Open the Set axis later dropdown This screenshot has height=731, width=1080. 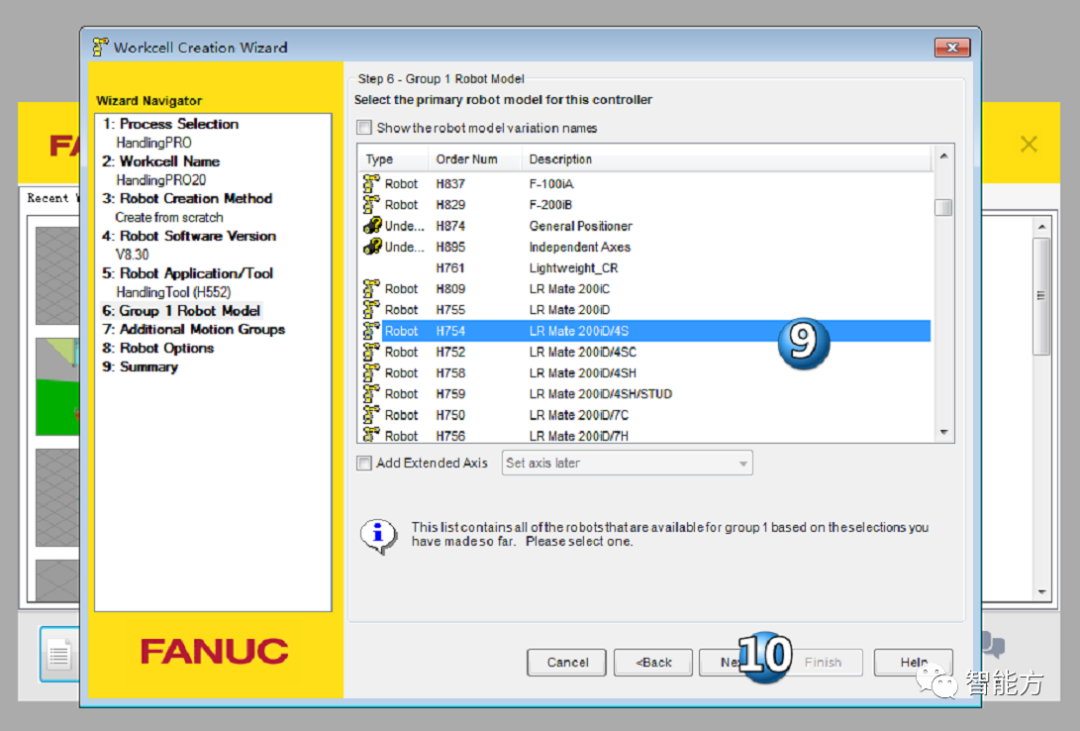[x=627, y=463]
